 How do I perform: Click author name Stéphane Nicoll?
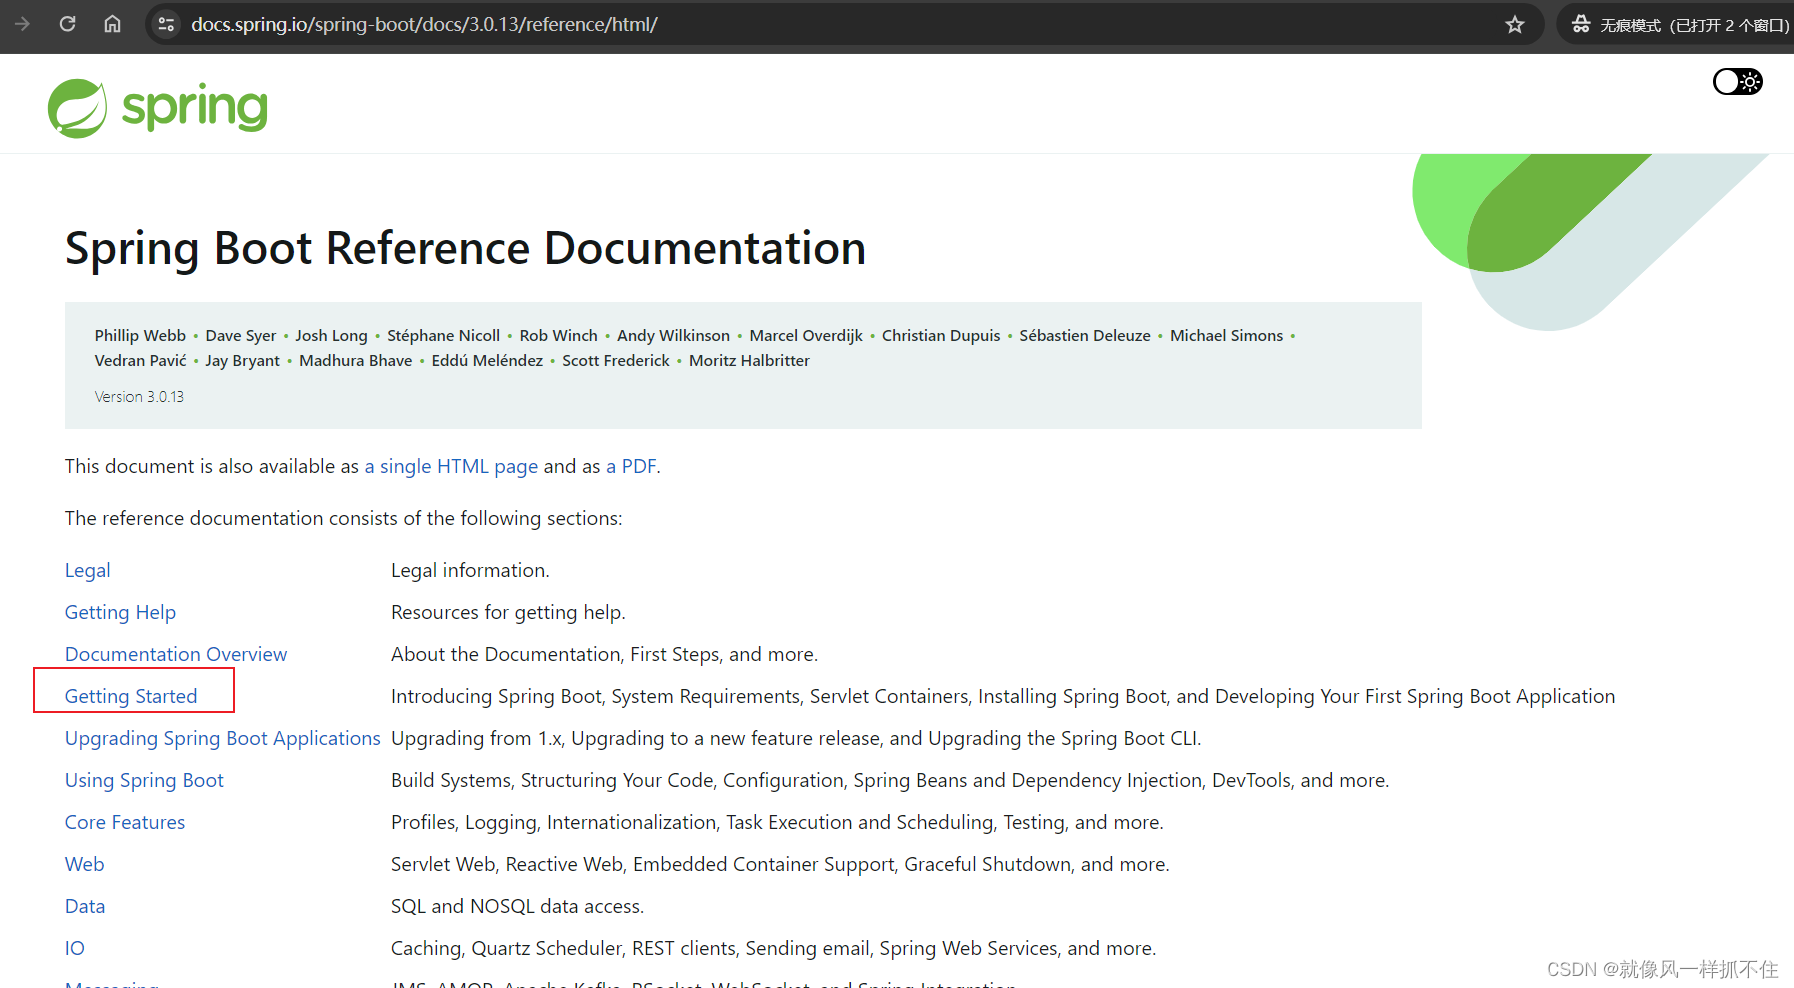pyautogui.click(x=443, y=336)
